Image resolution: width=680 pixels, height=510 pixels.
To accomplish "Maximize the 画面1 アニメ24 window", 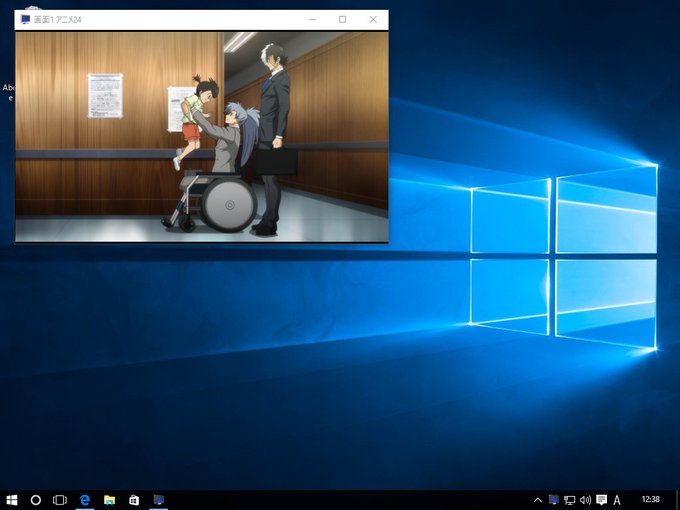I will click(343, 20).
